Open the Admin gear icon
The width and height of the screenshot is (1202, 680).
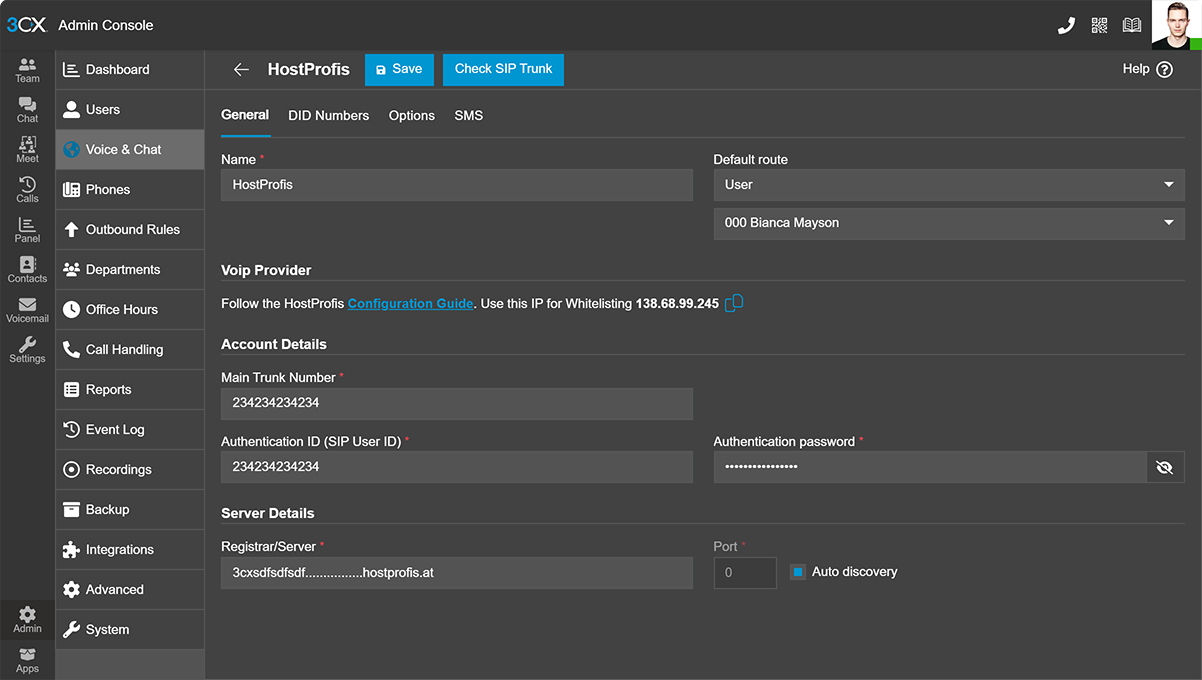[27, 620]
